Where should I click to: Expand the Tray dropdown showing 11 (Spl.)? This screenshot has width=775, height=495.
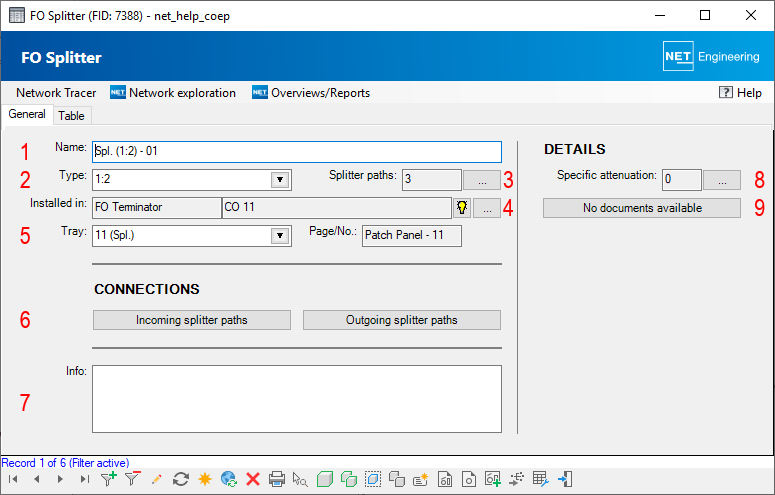[280, 236]
